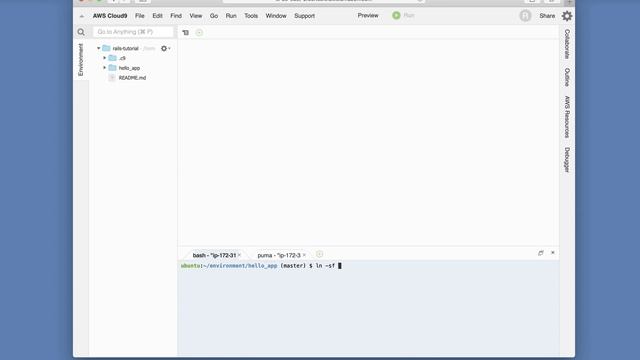The image size is (640, 360).
Task: Click the Preview button
Action: 368,16
